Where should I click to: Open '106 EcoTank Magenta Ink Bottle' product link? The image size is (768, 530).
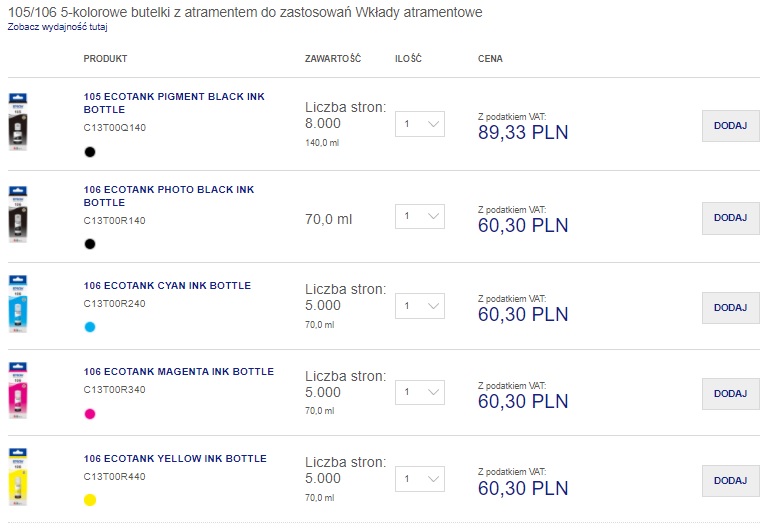(x=178, y=372)
